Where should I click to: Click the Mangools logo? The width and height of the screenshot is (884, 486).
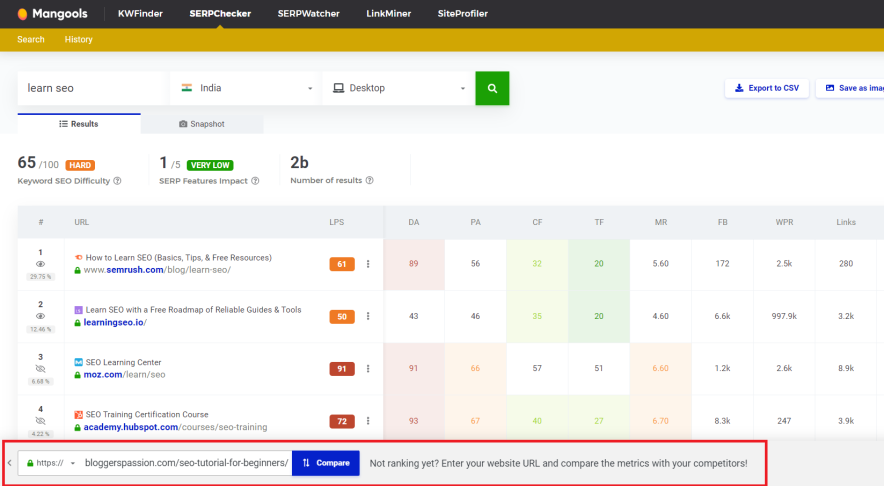[52, 14]
